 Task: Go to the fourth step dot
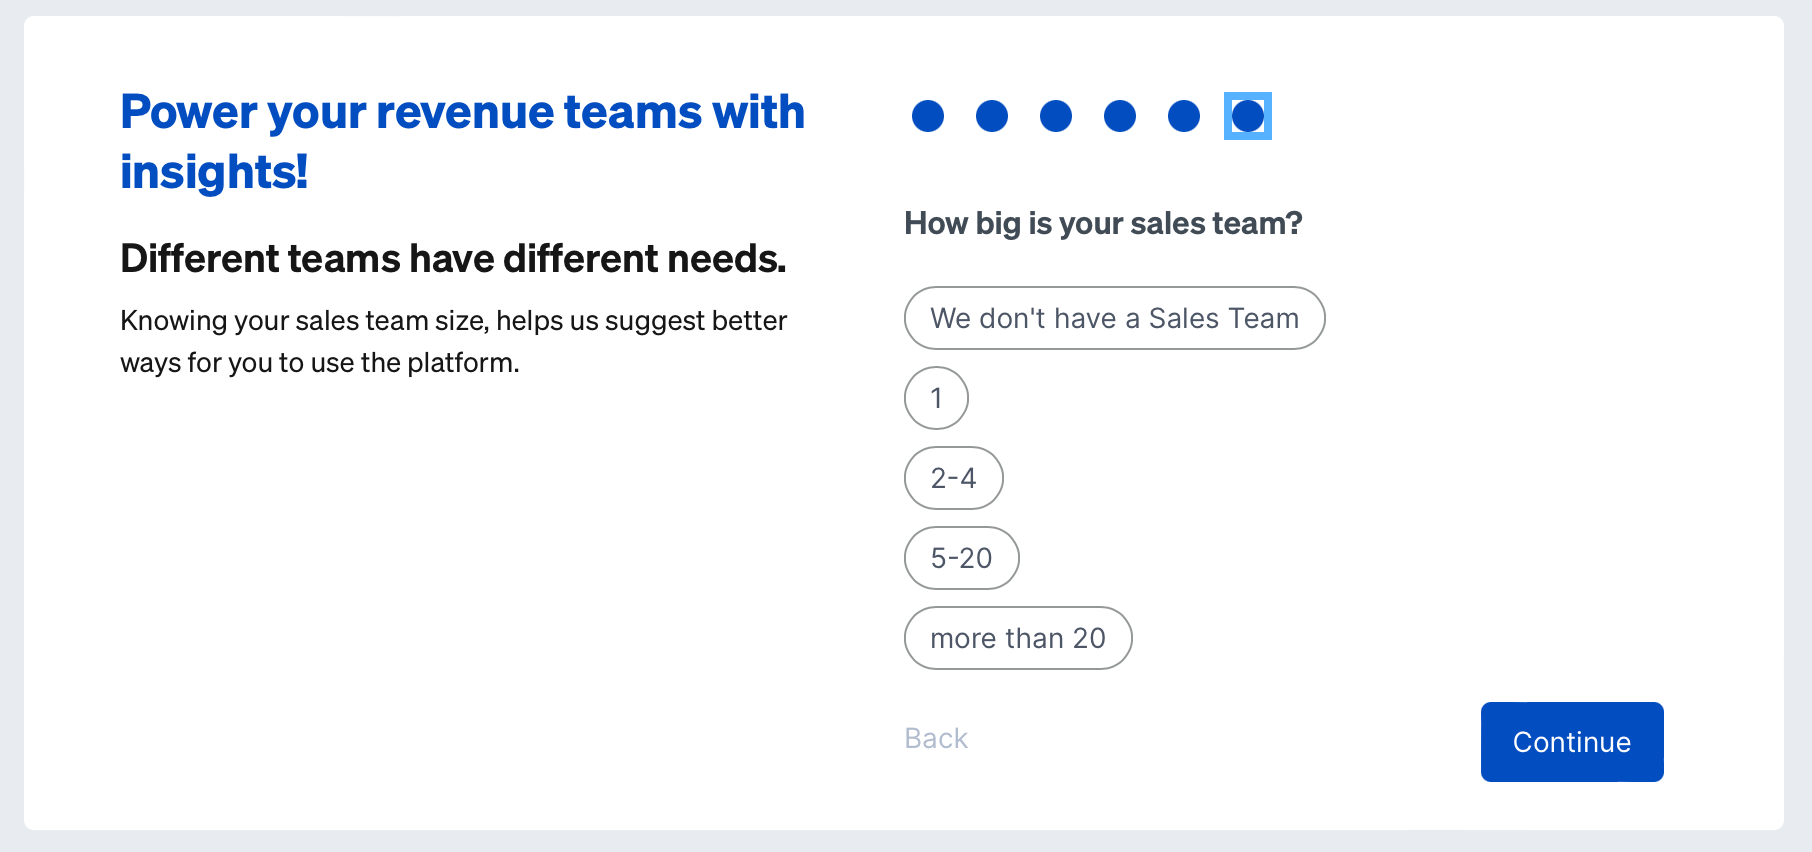tap(1120, 116)
